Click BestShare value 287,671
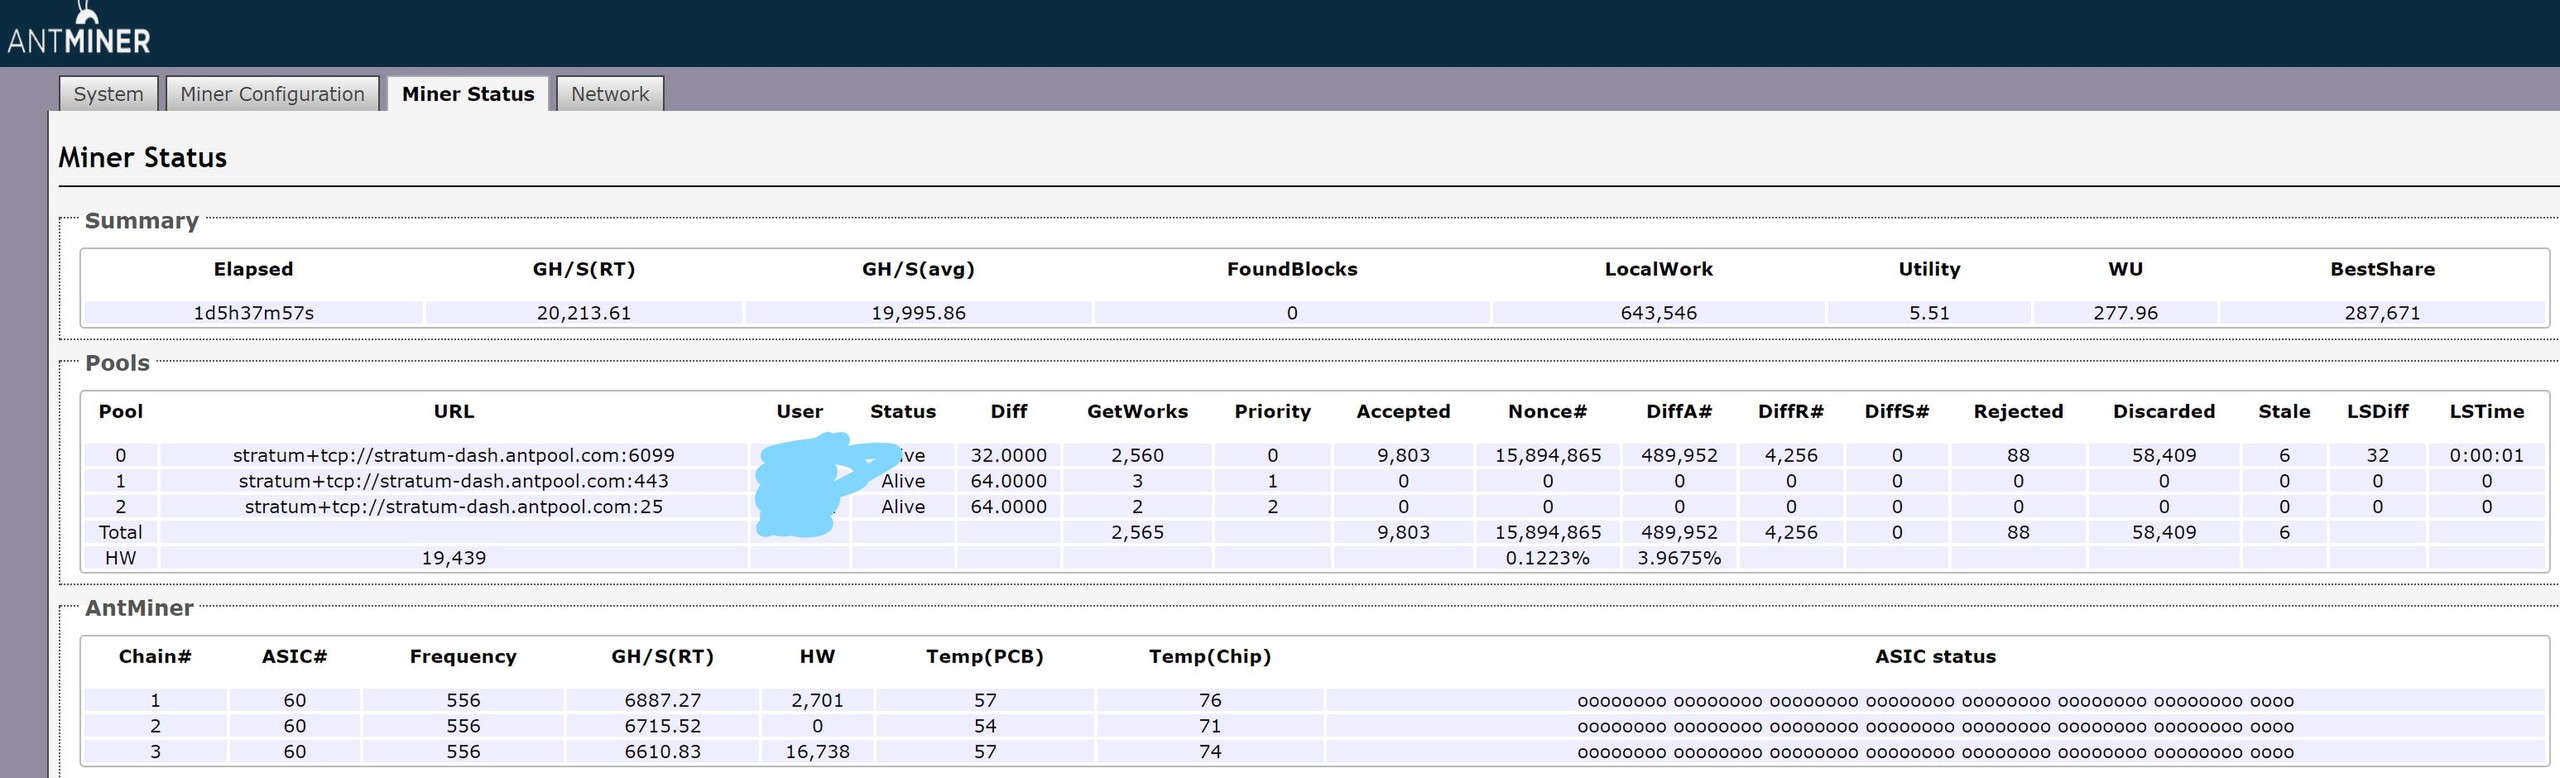Viewport: 2560px width, 778px height. click(x=2382, y=313)
